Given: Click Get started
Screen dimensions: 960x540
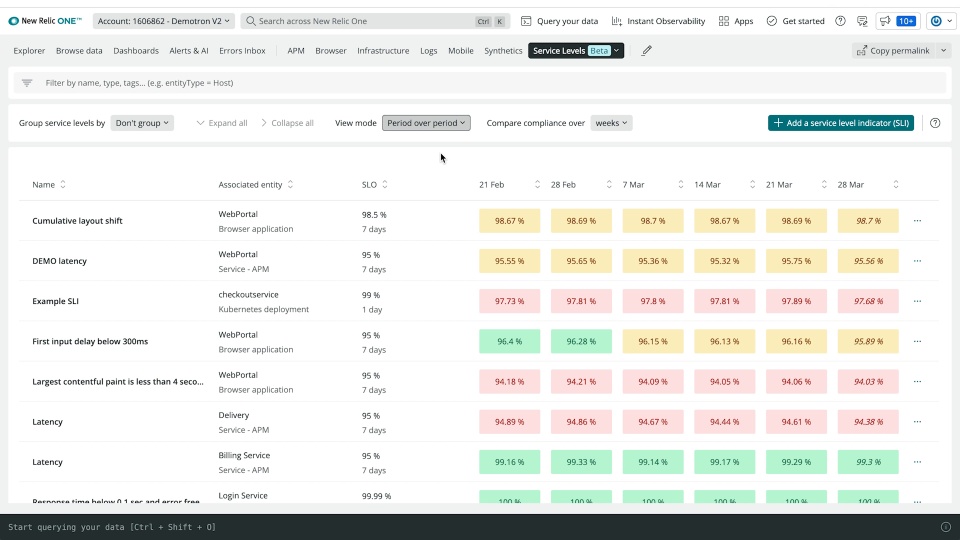Looking at the screenshot, I should coord(795,21).
